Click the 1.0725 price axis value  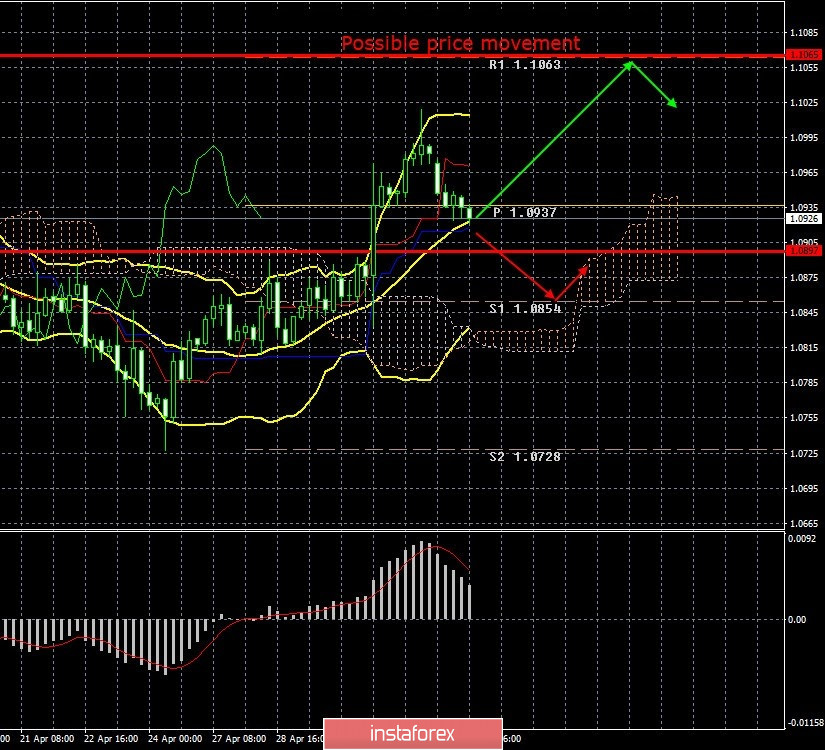pos(804,454)
